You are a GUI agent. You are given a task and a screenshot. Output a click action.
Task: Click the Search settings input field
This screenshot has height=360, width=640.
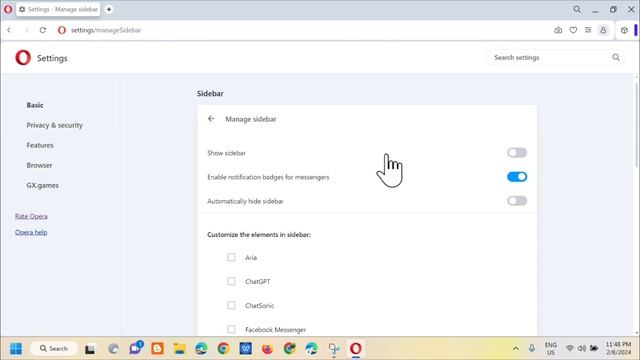coord(555,58)
